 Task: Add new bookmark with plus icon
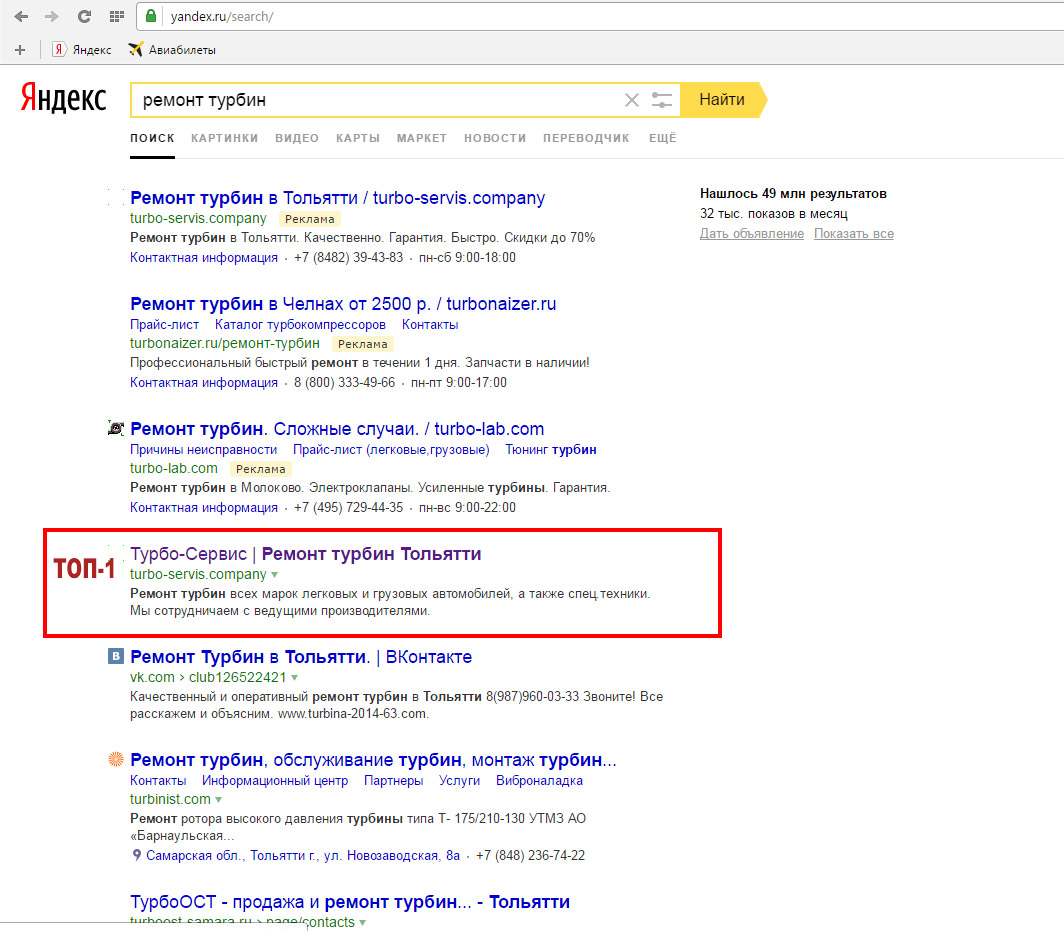coord(20,50)
